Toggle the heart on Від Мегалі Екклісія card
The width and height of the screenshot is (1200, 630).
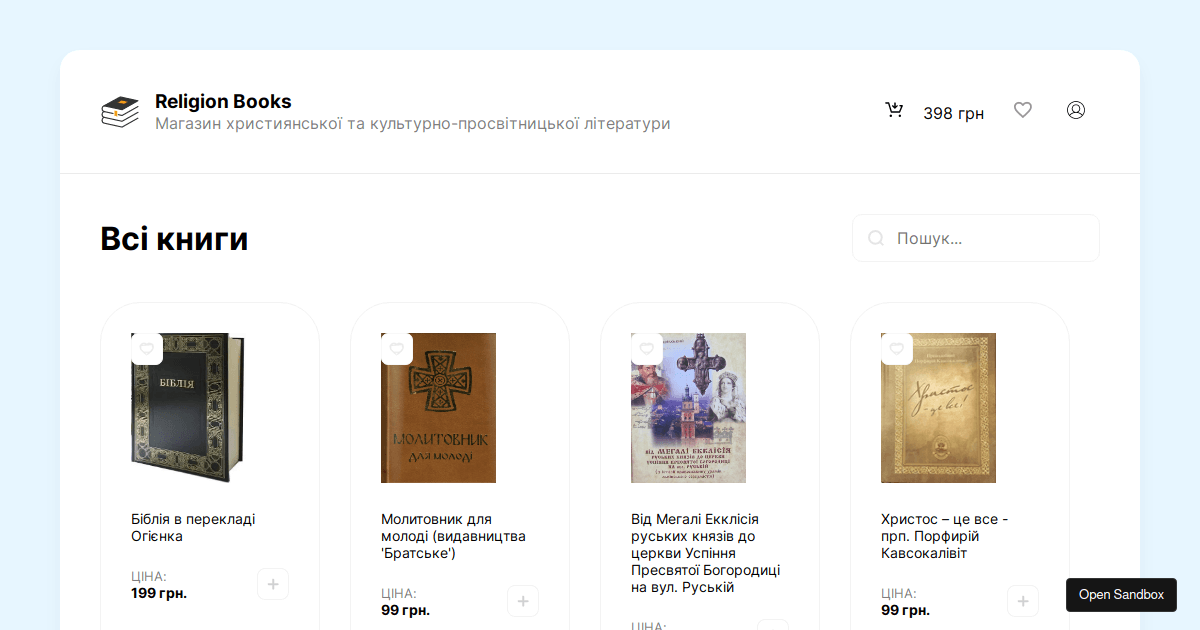[646, 349]
